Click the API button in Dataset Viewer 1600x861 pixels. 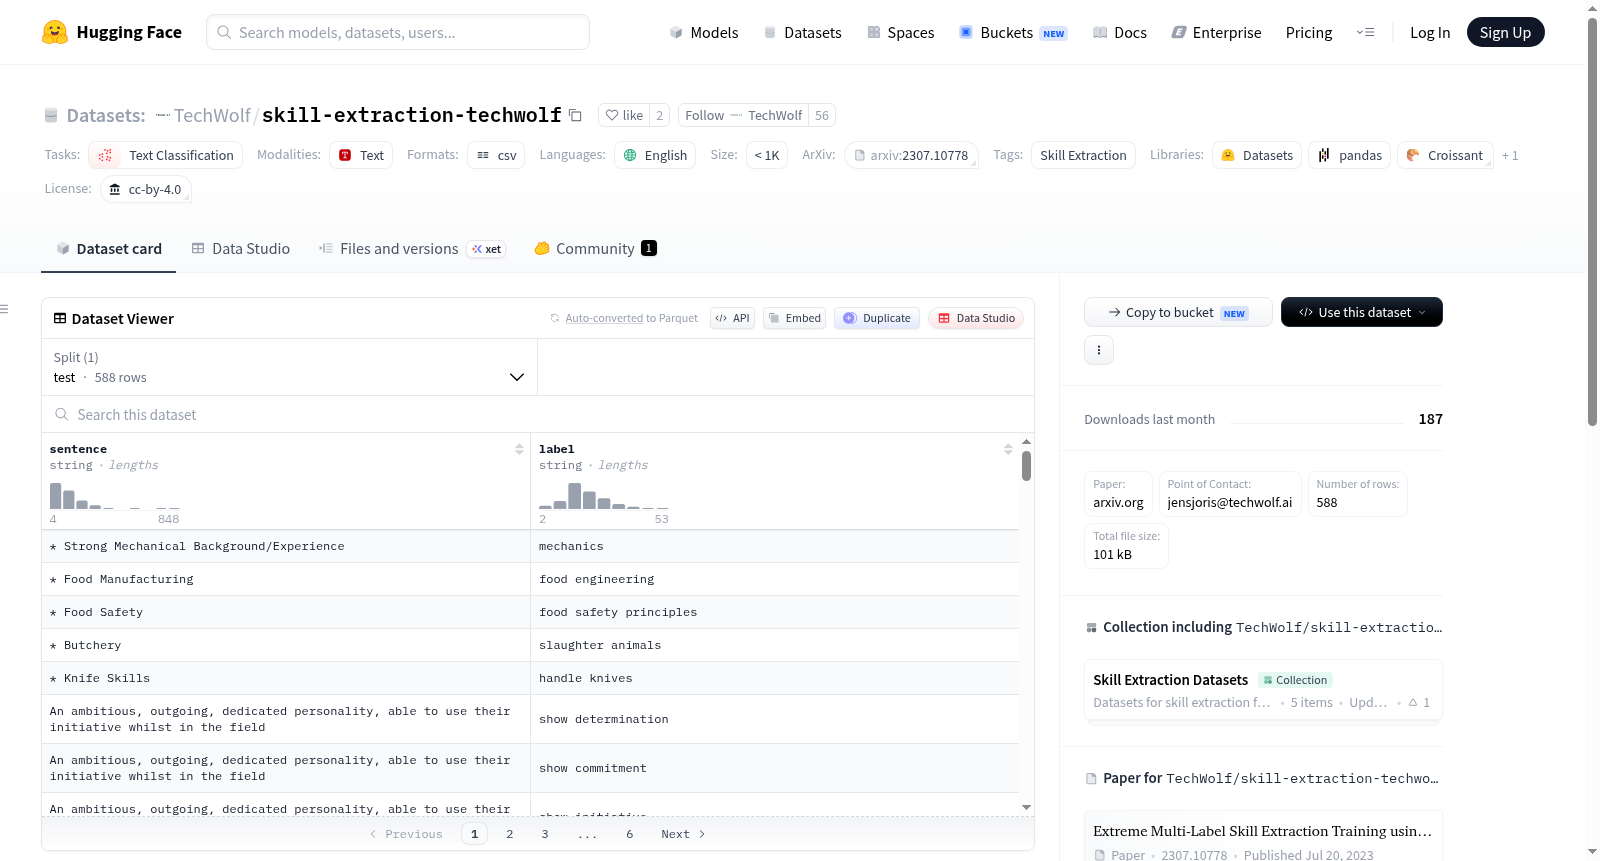[732, 318]
